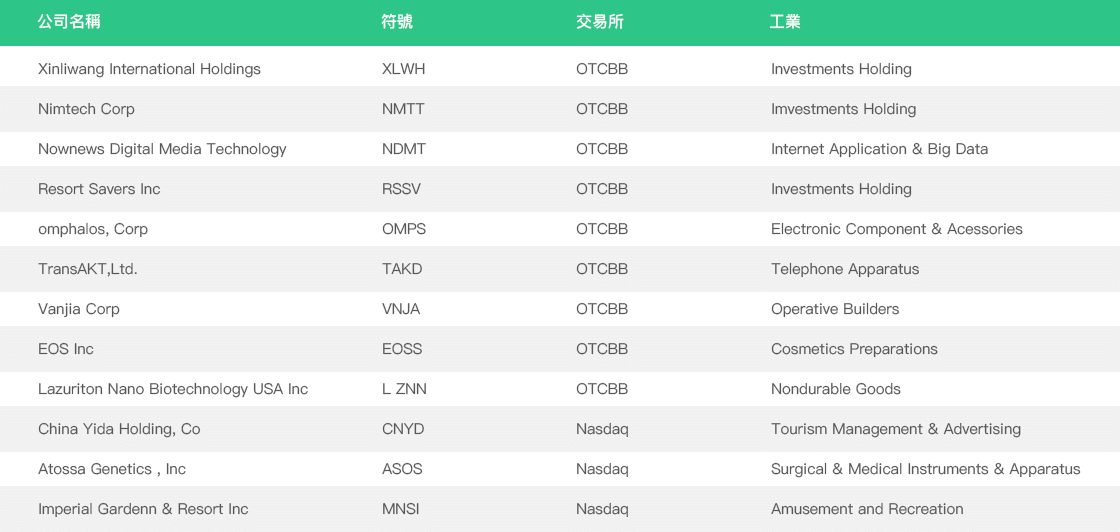Viewport: 1120px width, 532px height.
Task: Select Xinliwang International Holdings company name
Action: coord(149,69)
